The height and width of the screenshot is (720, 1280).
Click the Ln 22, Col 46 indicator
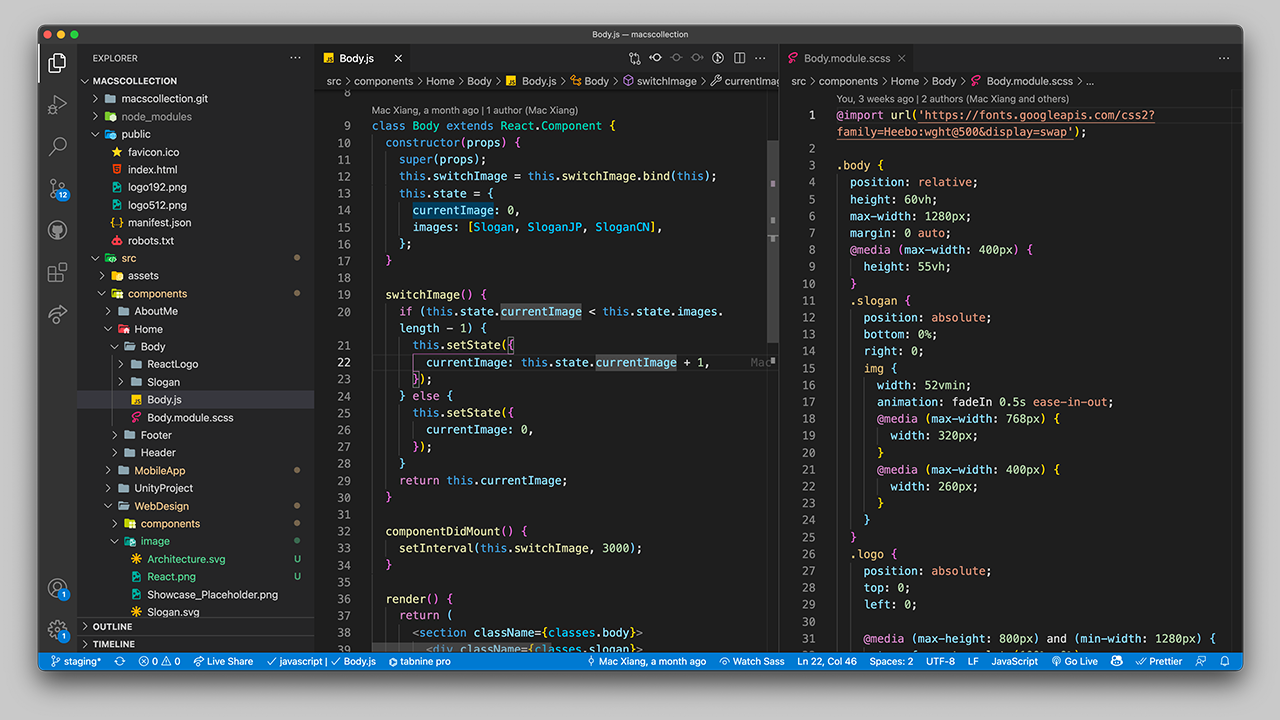(x=827, y=661)
